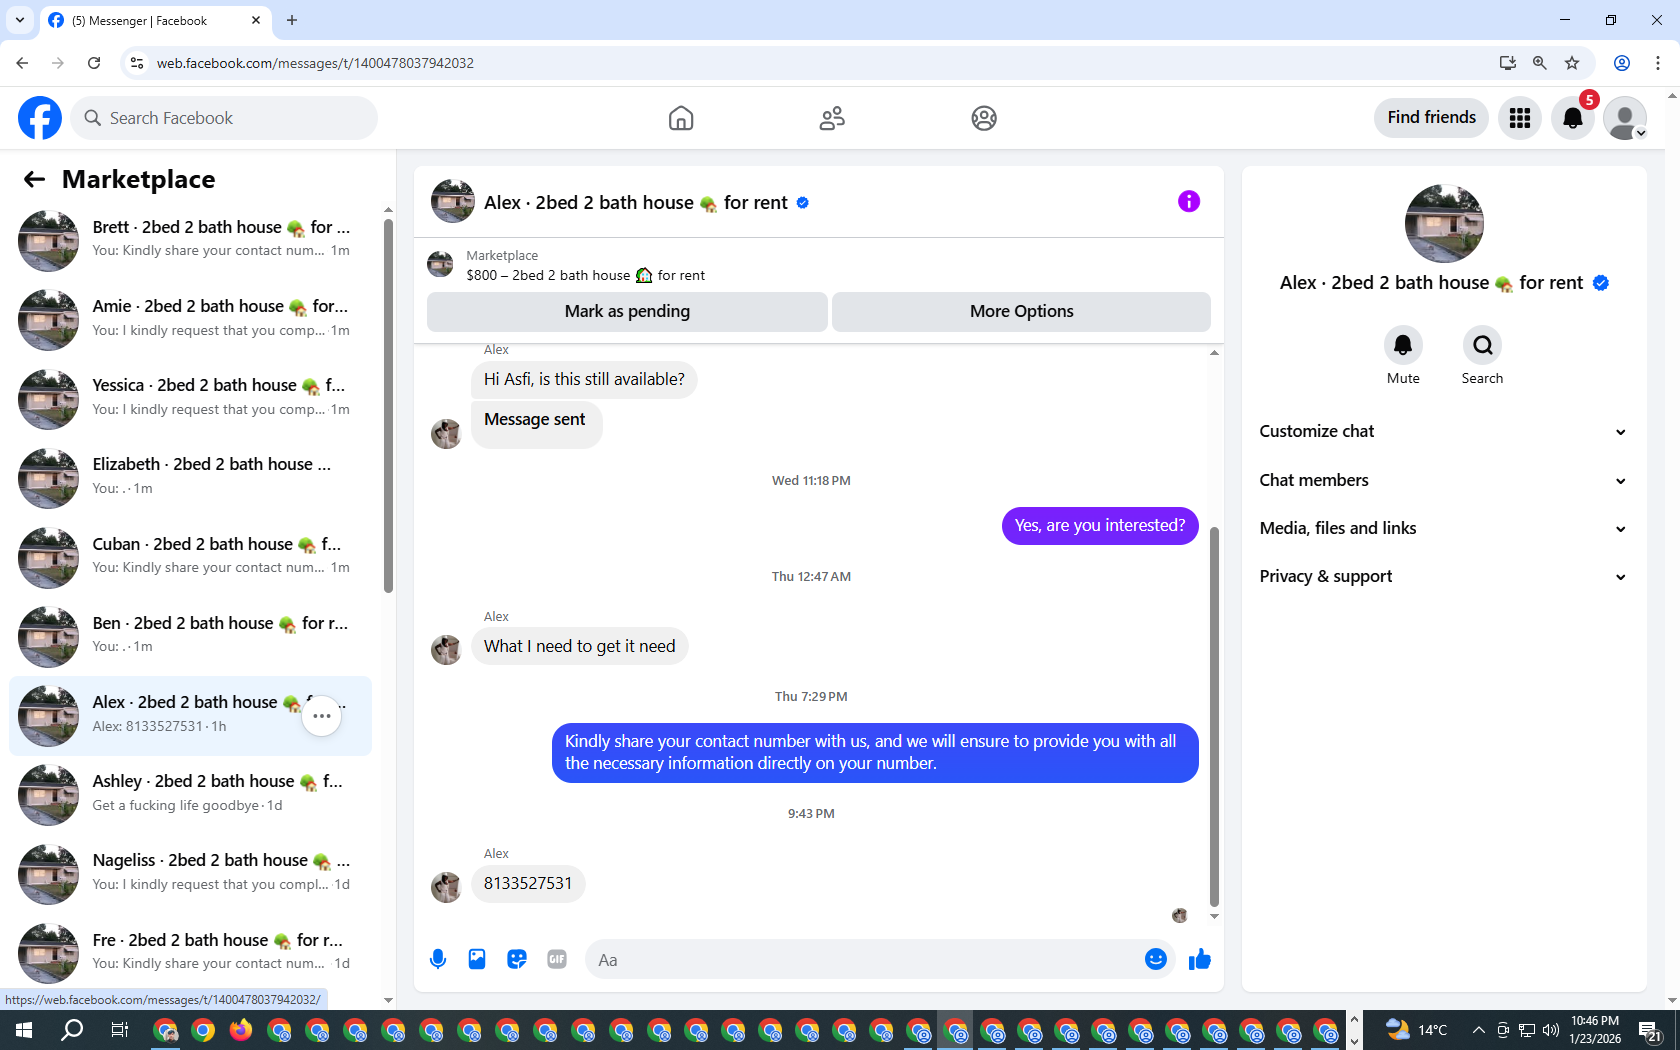The width and height of the screenshot is (1680, 1050).
Task: Click the chat messages scrollbar
Action: [x=1214, y=717]
